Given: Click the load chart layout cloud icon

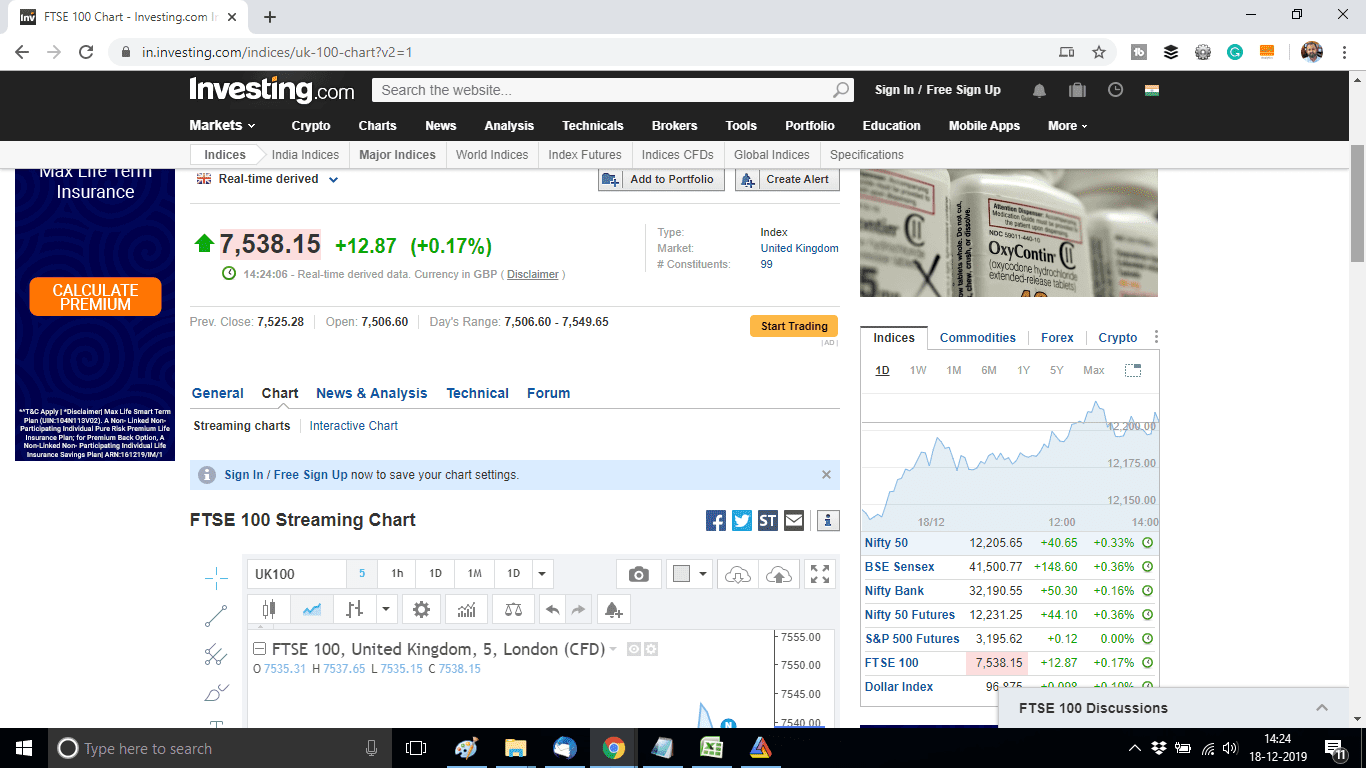Looking at the screenshot, I should click(737, 574).
